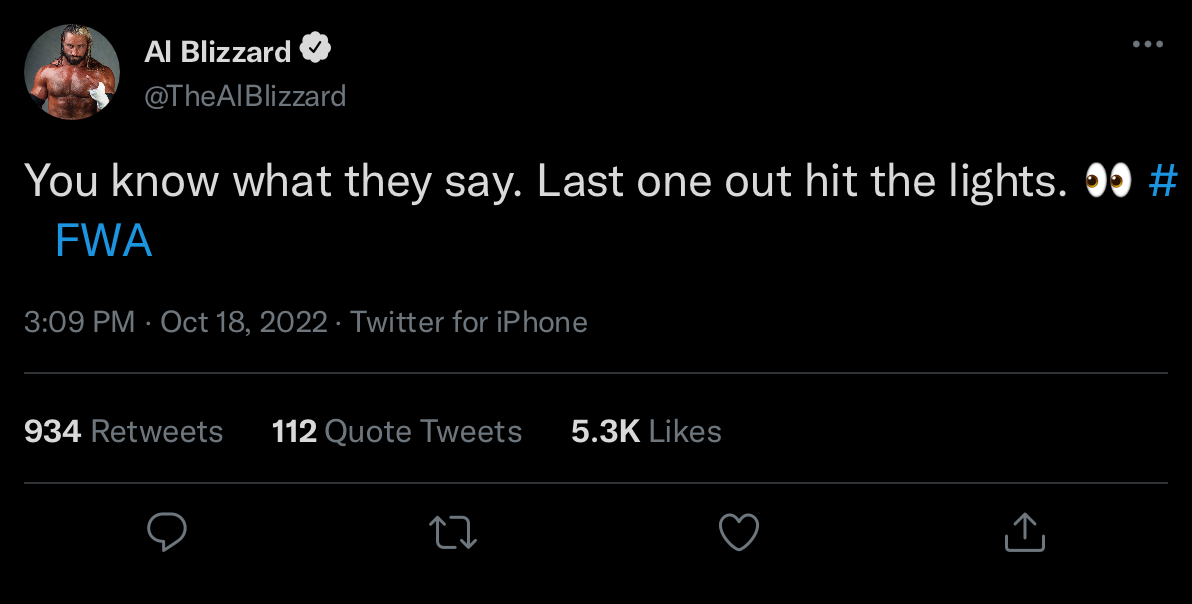Image resolution: width=1192 pixels, height=604 pixels.
Task: View the 112 Quote Tweets list
Action: [397, 431]
